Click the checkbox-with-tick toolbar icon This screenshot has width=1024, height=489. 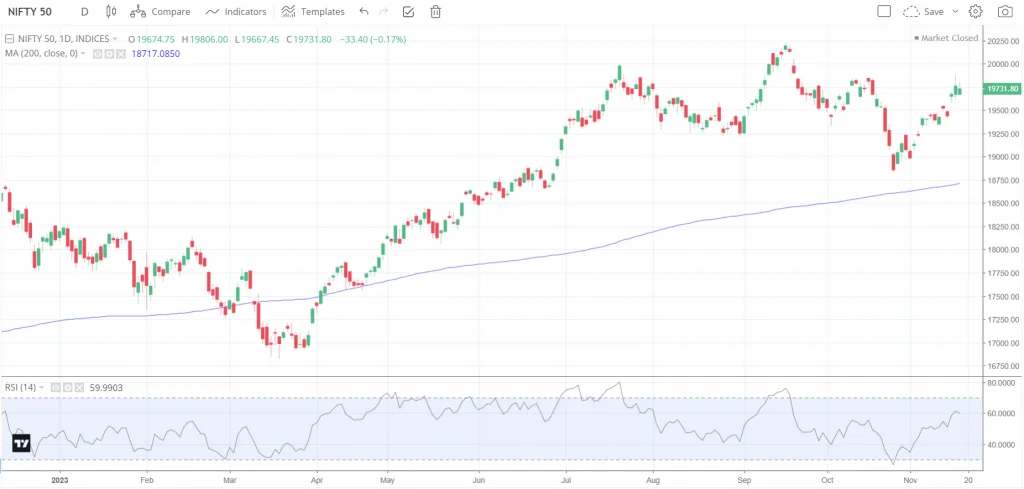click(408, 11)
